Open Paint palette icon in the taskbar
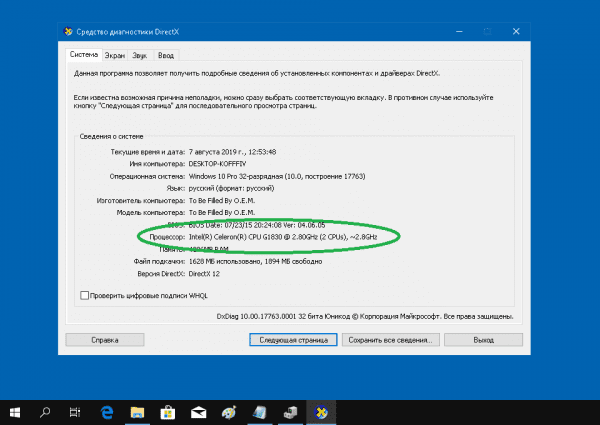The height and width of the screenshot is (425, 600). tap(229, 412)
